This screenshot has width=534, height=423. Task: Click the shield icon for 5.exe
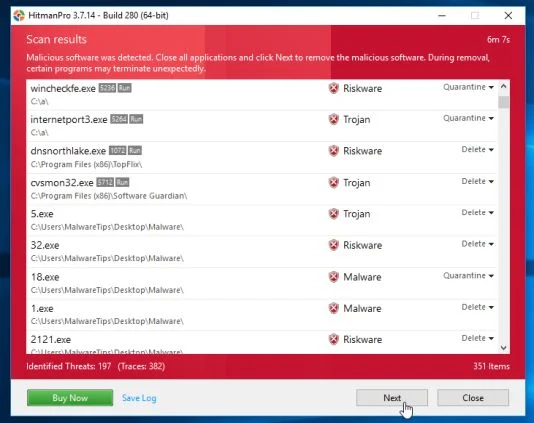[x=333, y=214]
